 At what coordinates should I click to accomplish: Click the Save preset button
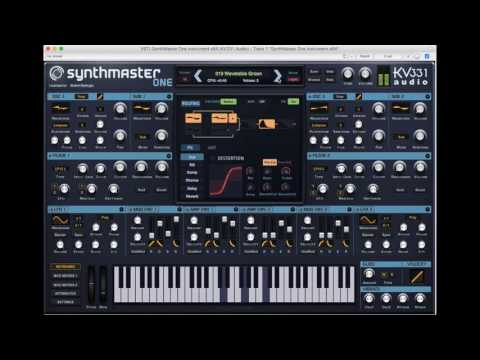[314, 72]
